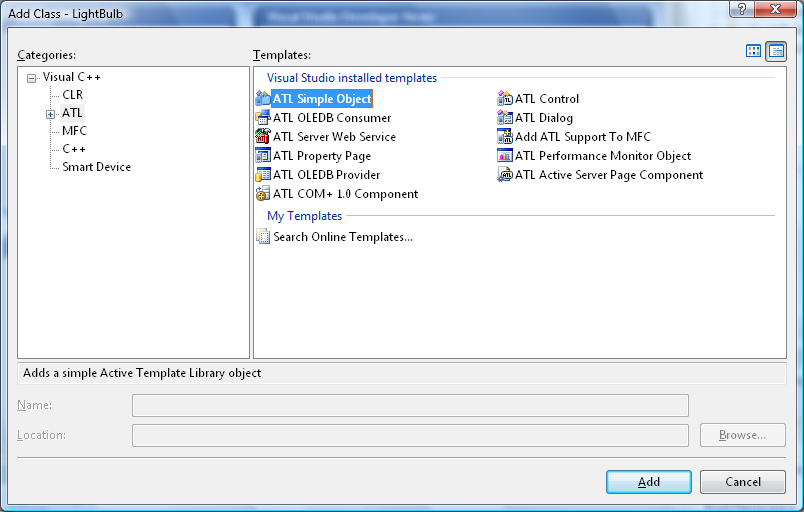Click the Location input field

[x=410, y=435]
